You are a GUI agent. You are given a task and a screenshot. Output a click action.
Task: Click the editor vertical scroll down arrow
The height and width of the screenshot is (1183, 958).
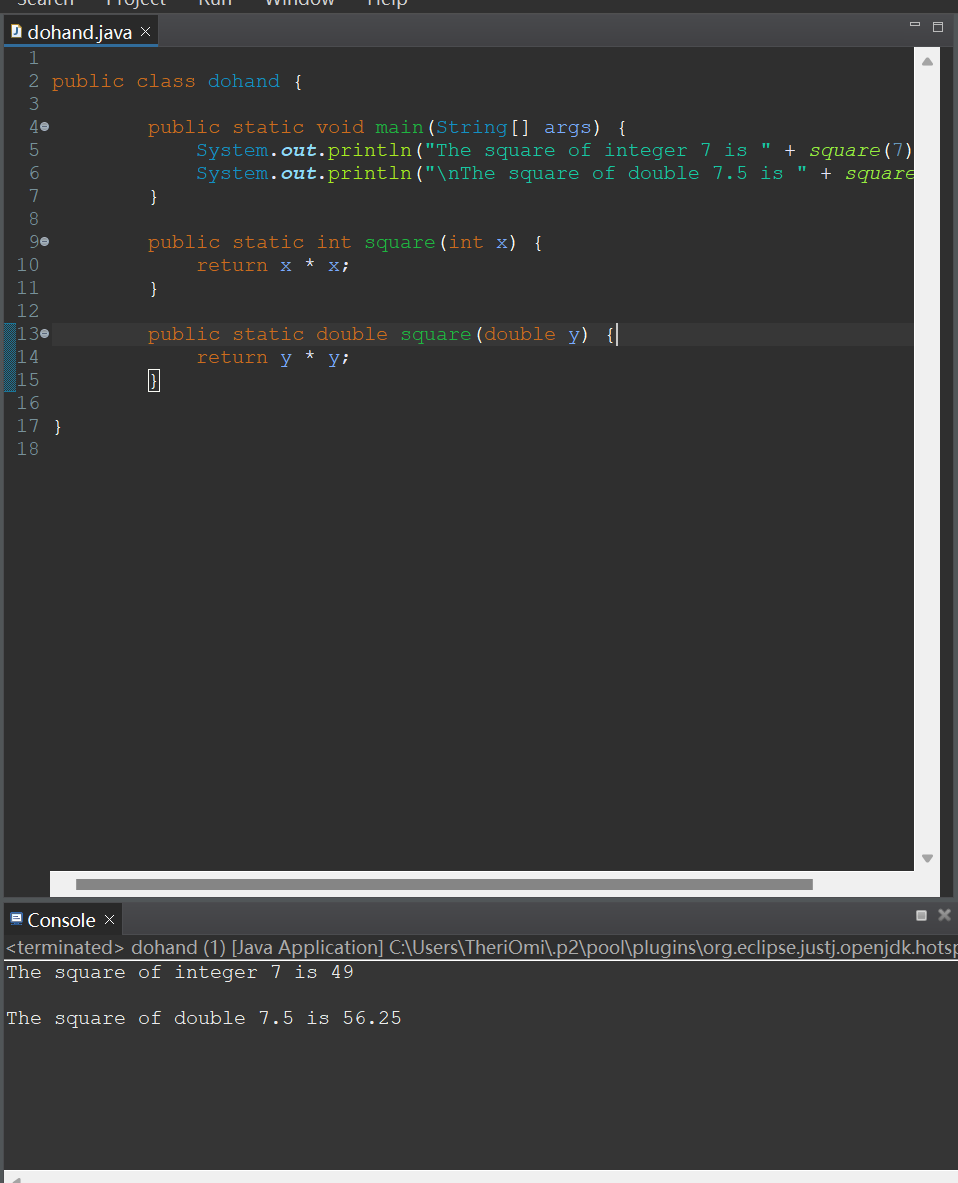(928, 858)
